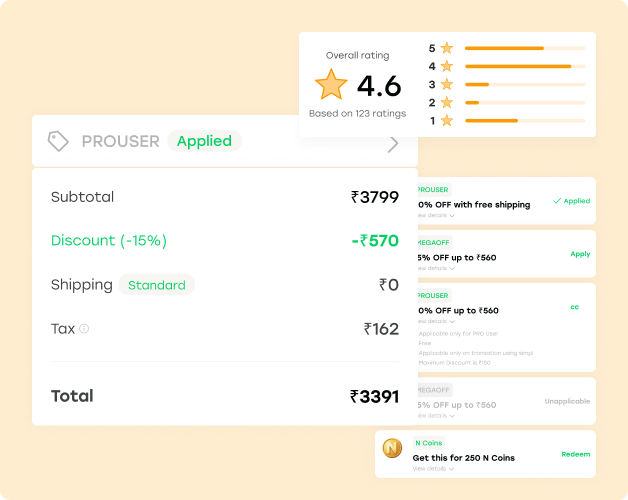The height and width of the screenshot is (500, 628).
Task: Click the Applied checkmark on free shipping coupon
Action: [x=571, y=201]
